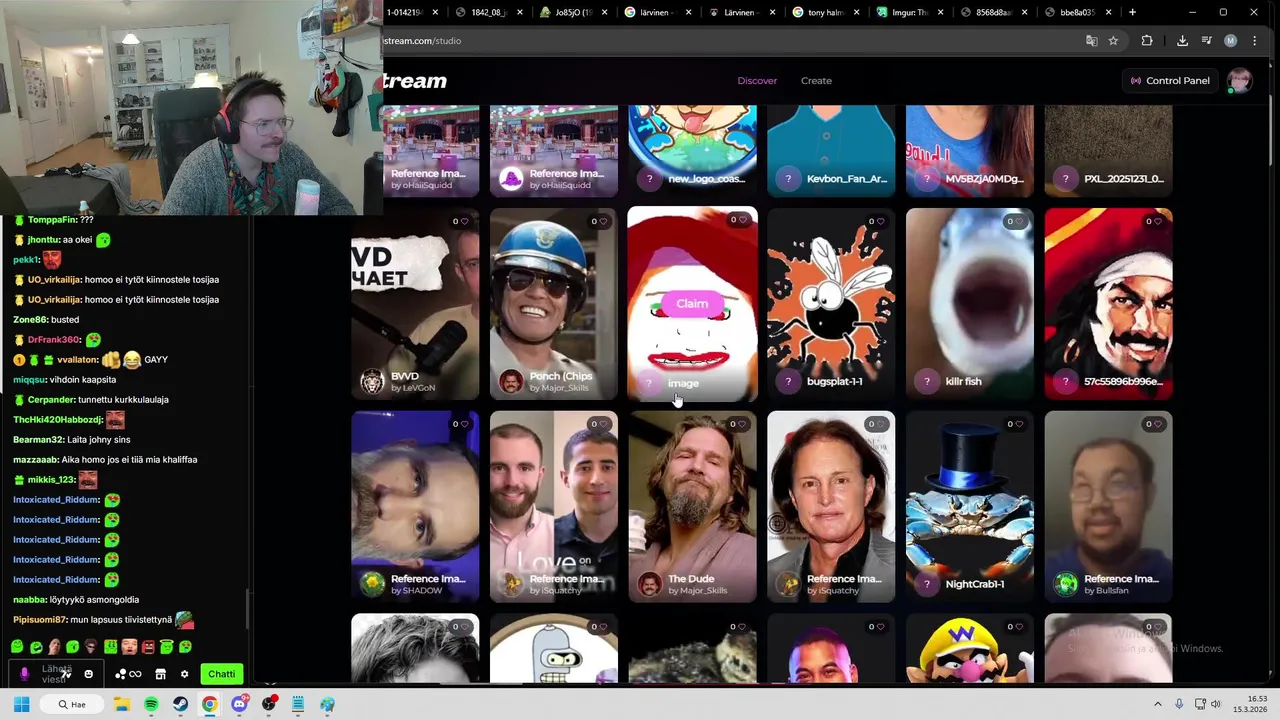Open File Explorer from the taskbar
The image size is (1280, 720).
point(122,704)
